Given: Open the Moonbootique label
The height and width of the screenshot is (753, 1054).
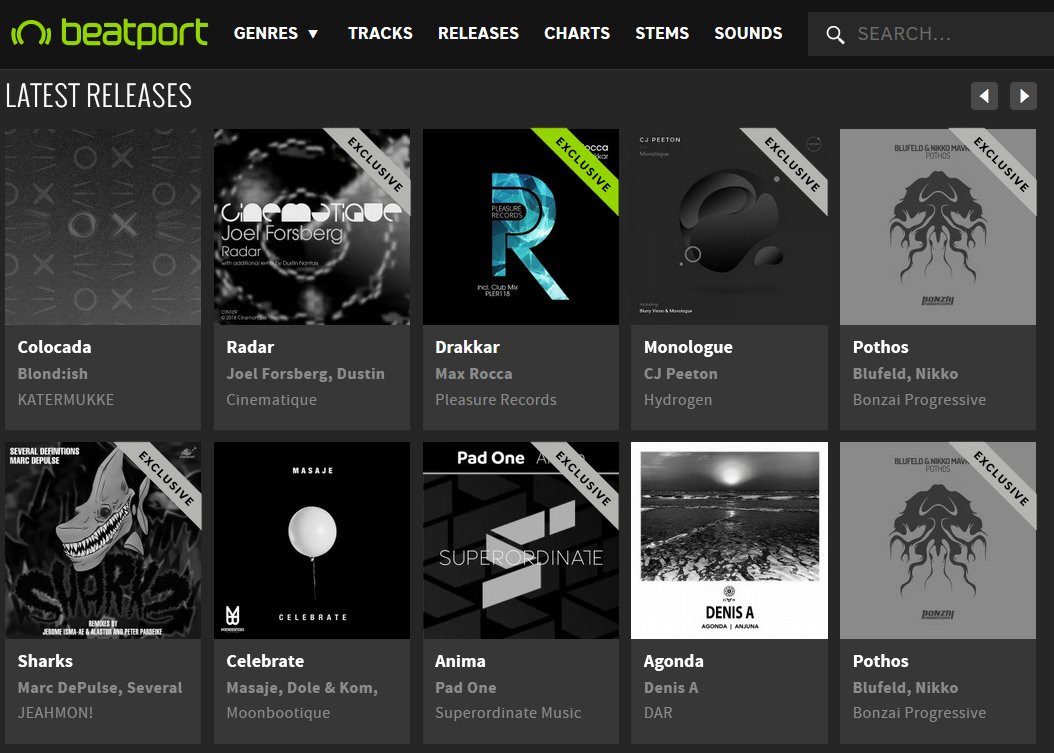Looking at the screenshot, I should point(278,713).
